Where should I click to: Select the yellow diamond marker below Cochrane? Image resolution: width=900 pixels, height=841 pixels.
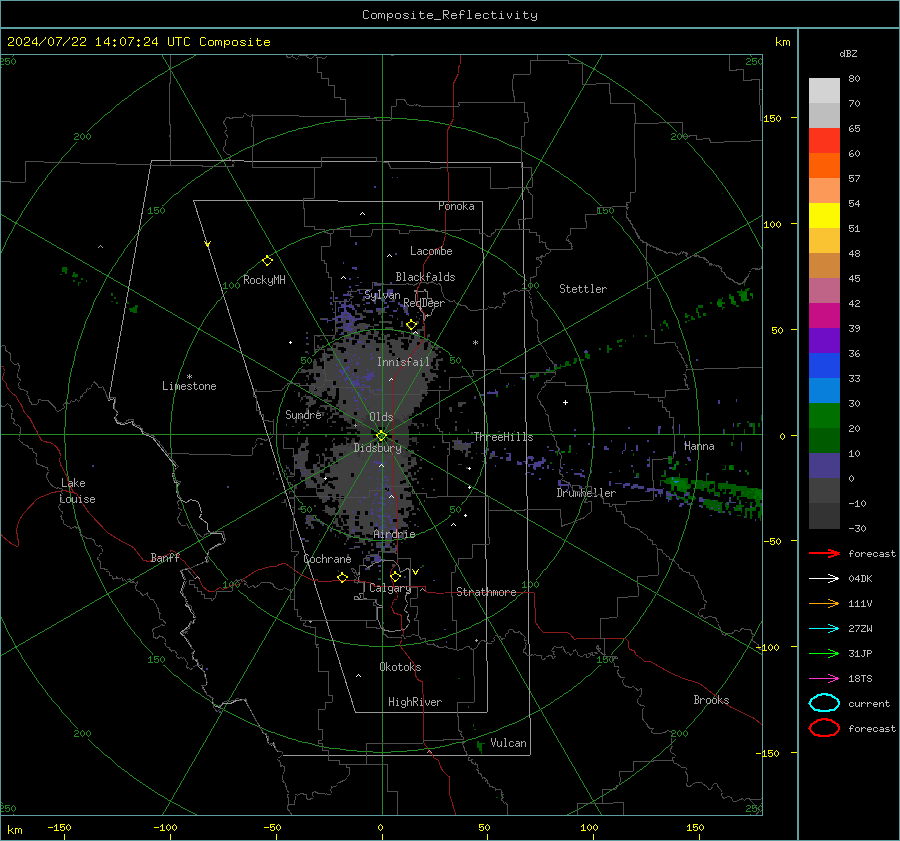342,577
